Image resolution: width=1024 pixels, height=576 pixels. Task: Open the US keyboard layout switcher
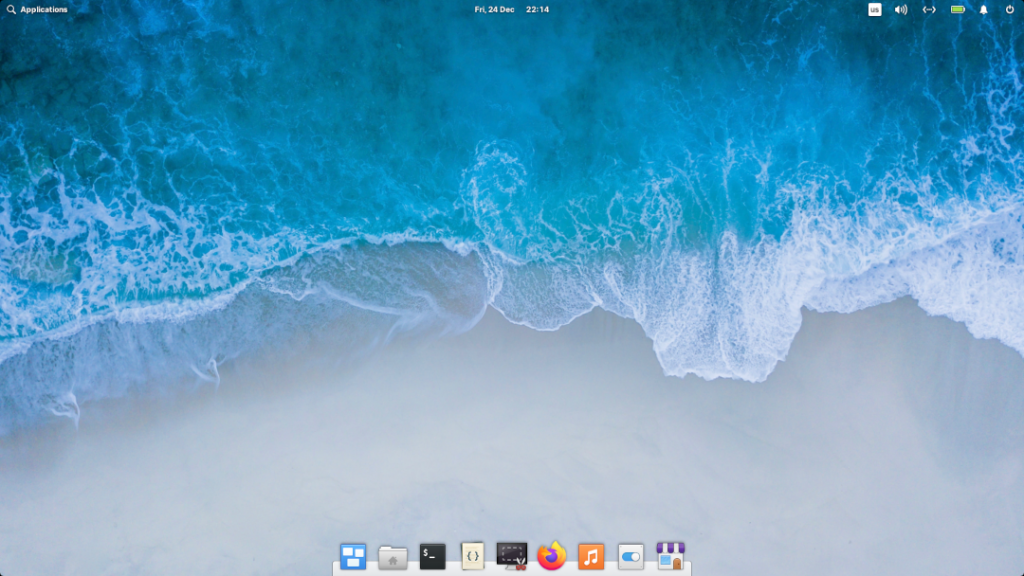pos(875,11)
